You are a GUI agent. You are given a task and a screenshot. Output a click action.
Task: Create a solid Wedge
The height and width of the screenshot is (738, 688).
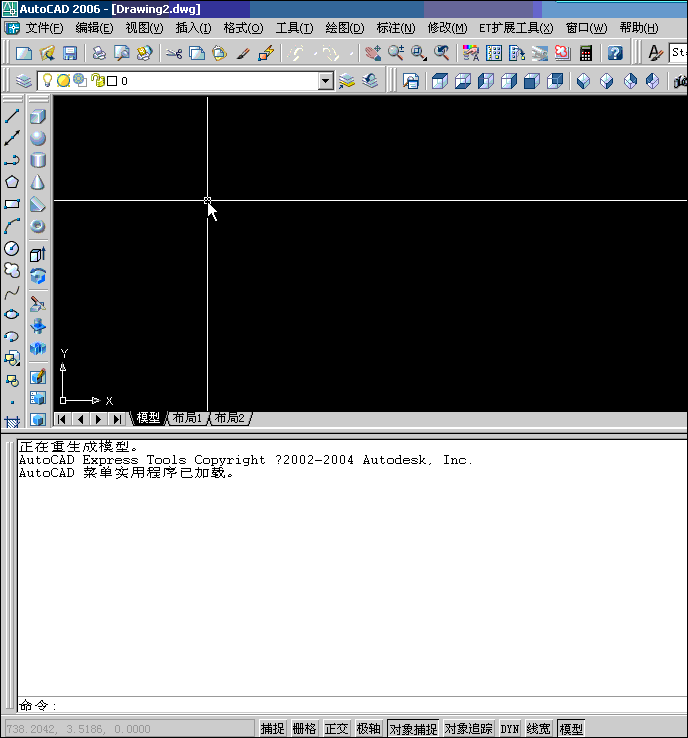38,204
